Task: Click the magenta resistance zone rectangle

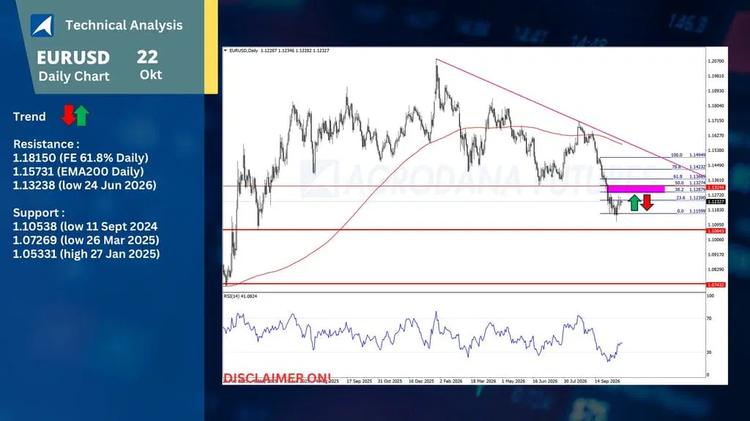Action: click(x=636, y=188)
